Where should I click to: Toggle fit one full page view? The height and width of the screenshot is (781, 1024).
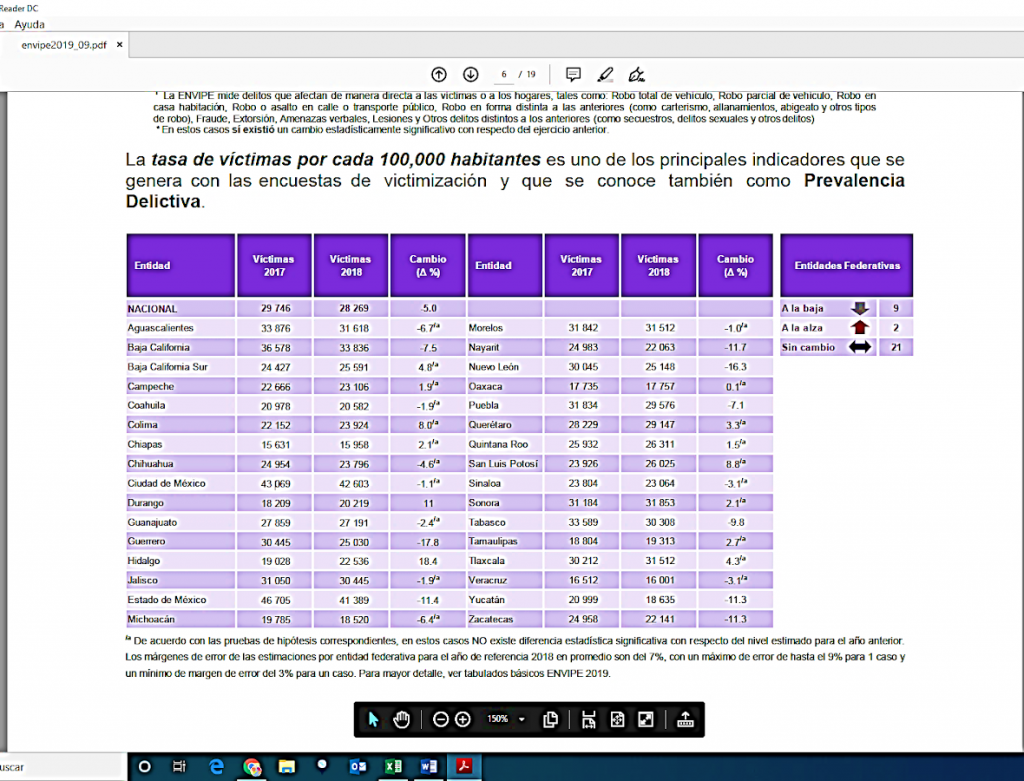pyautogui.click(x=618, y=719)
